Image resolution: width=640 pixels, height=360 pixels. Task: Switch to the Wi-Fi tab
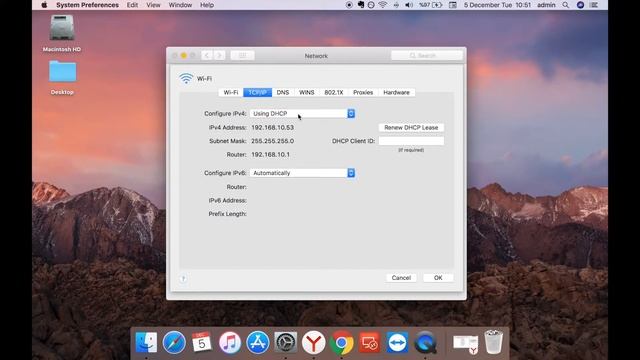[231, 92]
